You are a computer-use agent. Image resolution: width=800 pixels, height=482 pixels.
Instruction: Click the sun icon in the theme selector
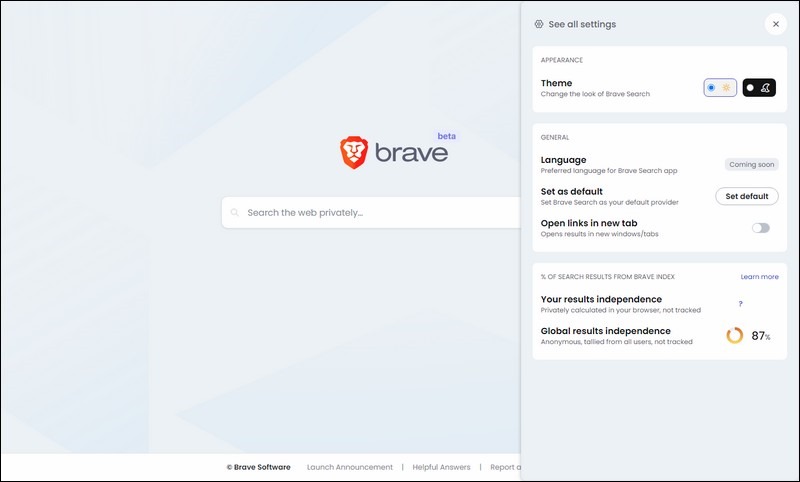[x=726, y=88]
